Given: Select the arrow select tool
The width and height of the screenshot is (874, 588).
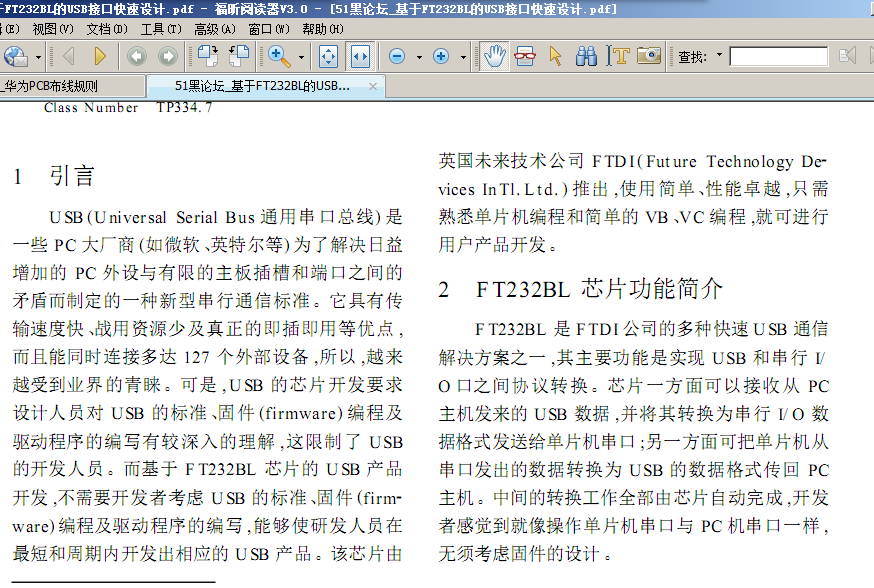Looking at the screenshot, I should click(555, 56).
